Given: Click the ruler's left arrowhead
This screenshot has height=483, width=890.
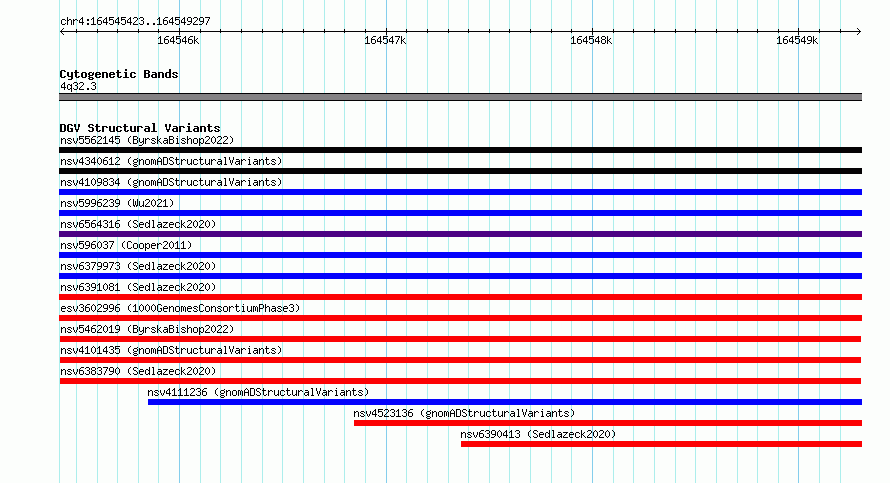Looking at the screenshot, I should coord(62,31).
